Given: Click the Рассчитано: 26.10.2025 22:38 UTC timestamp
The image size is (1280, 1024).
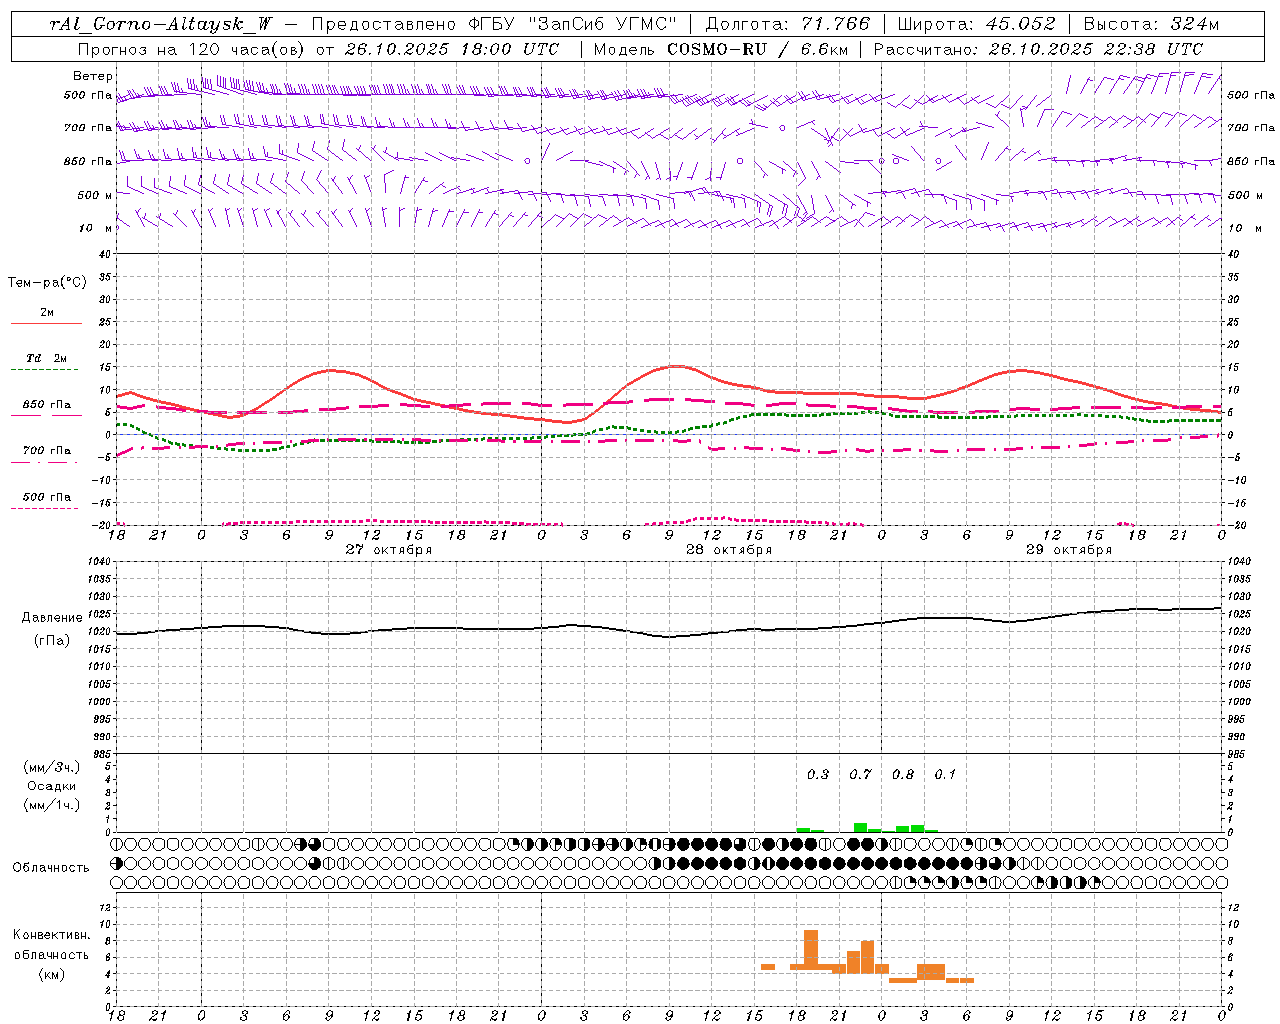Looking at the screenshot, I should point(1038,49).
